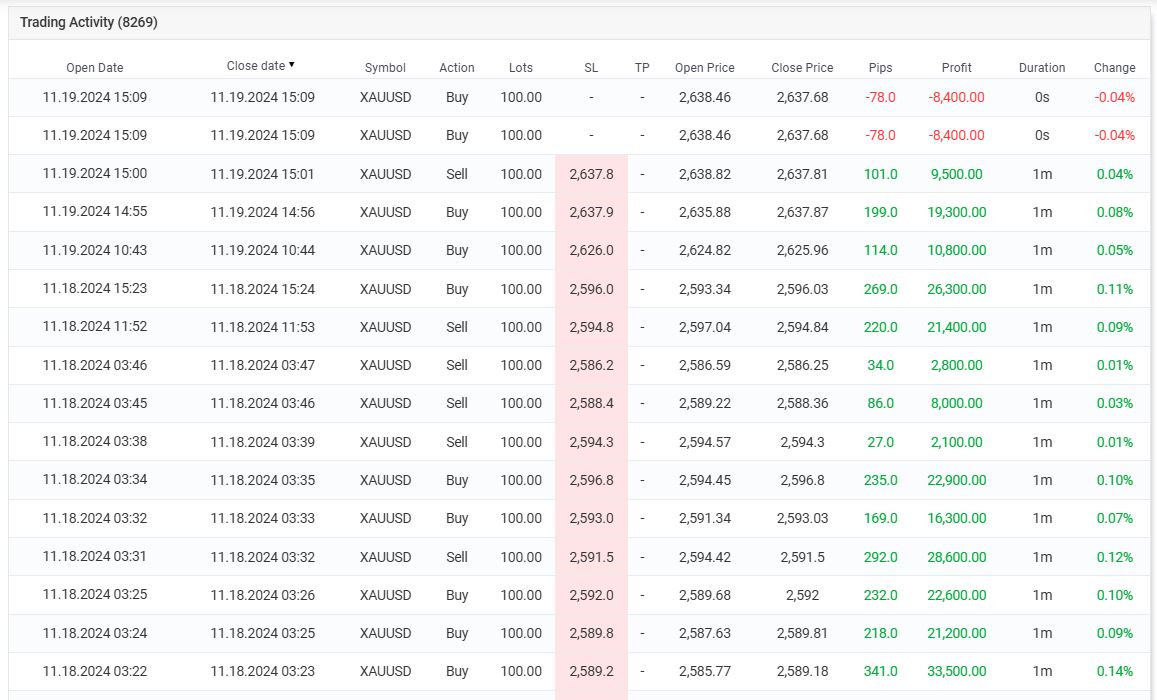Sort by the Change column header
The image size is (1157, 700).
pyautogui.click(x=1114, y=68)
